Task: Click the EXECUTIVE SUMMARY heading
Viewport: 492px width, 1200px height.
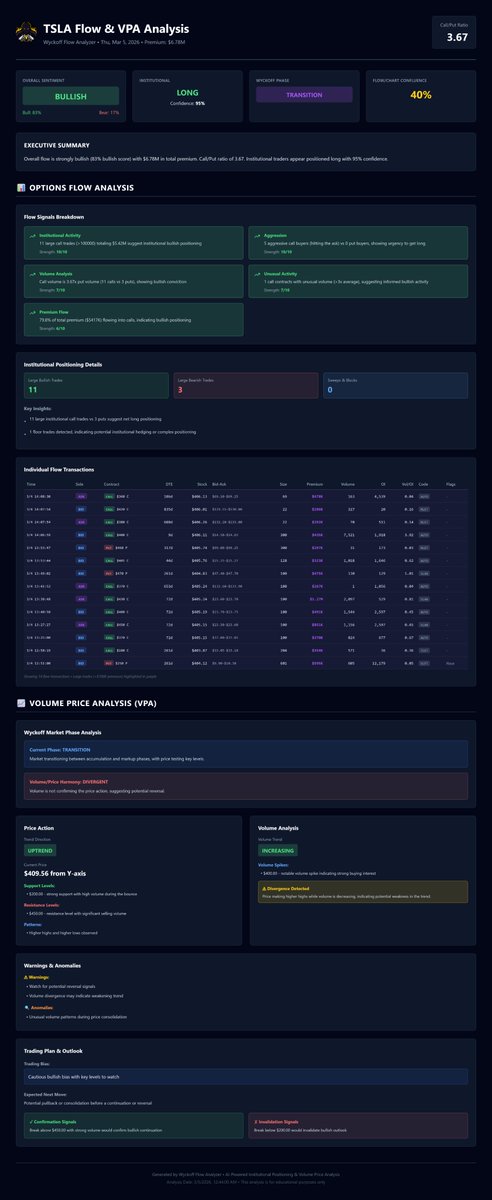Action: [56, 145]
